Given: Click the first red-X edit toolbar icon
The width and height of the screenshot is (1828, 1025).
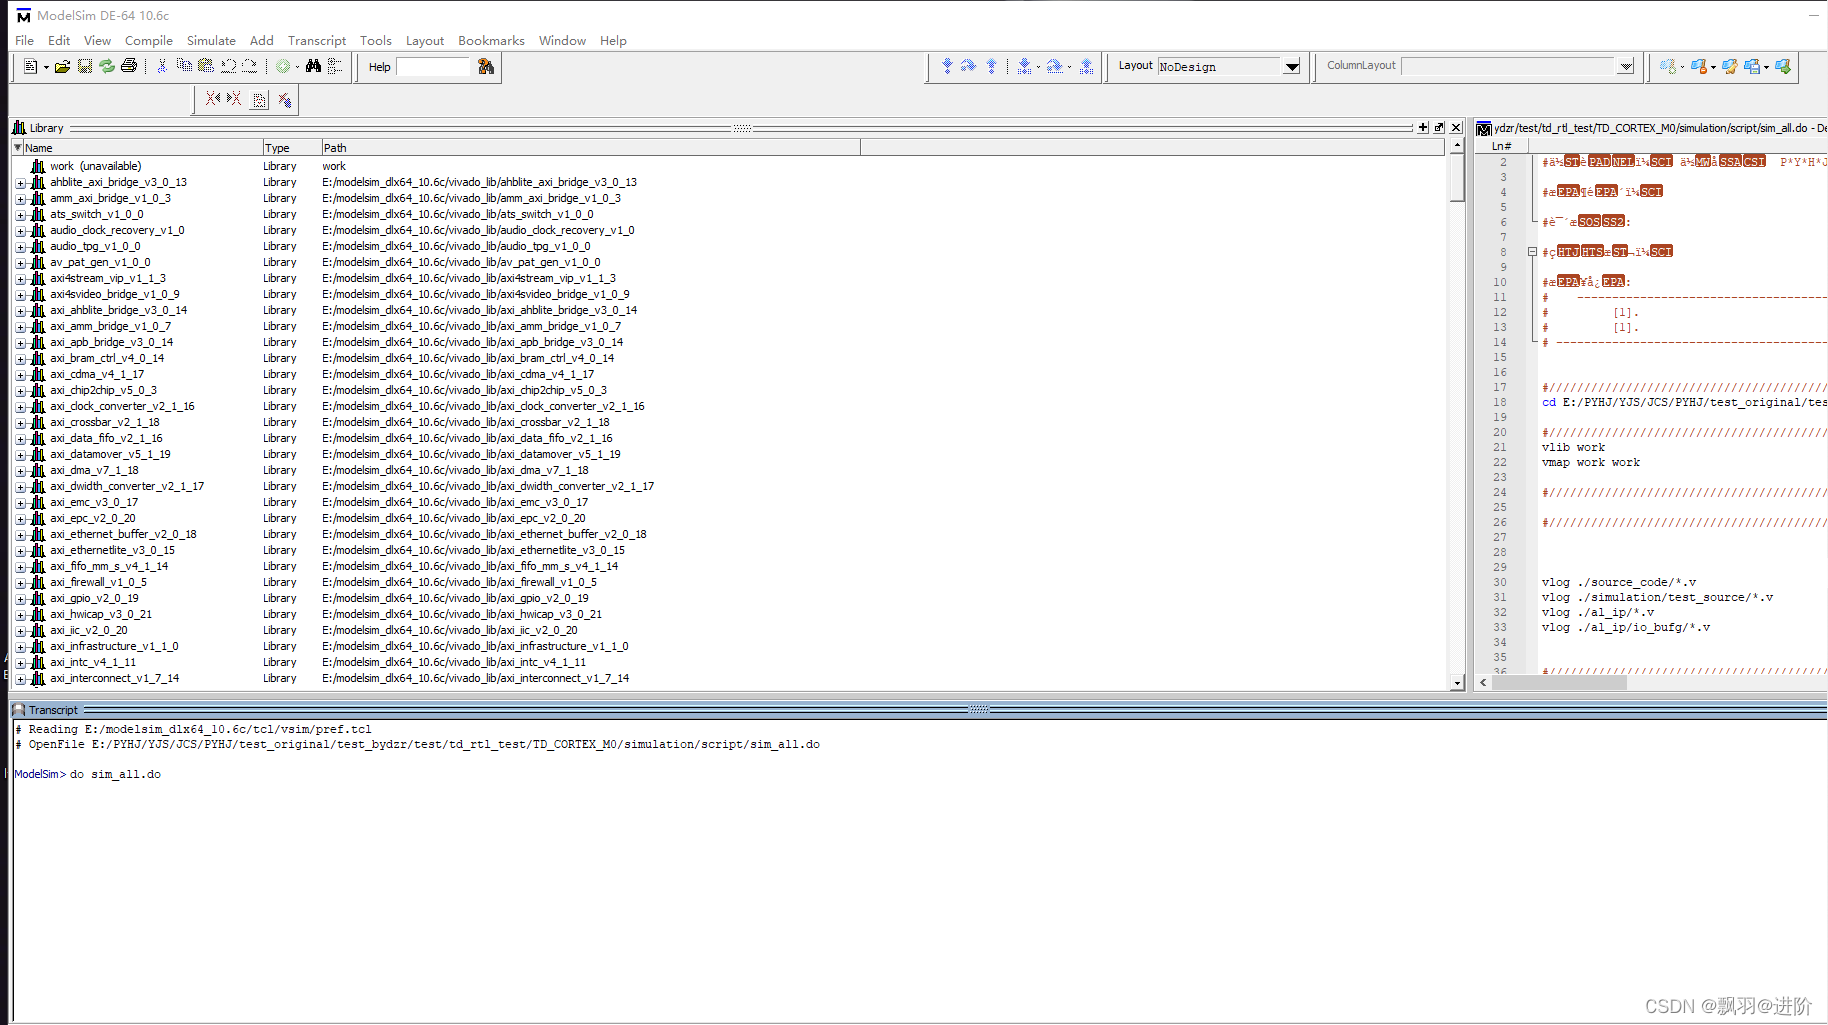Looking at the screenshot, I should [x=213, y=99].
